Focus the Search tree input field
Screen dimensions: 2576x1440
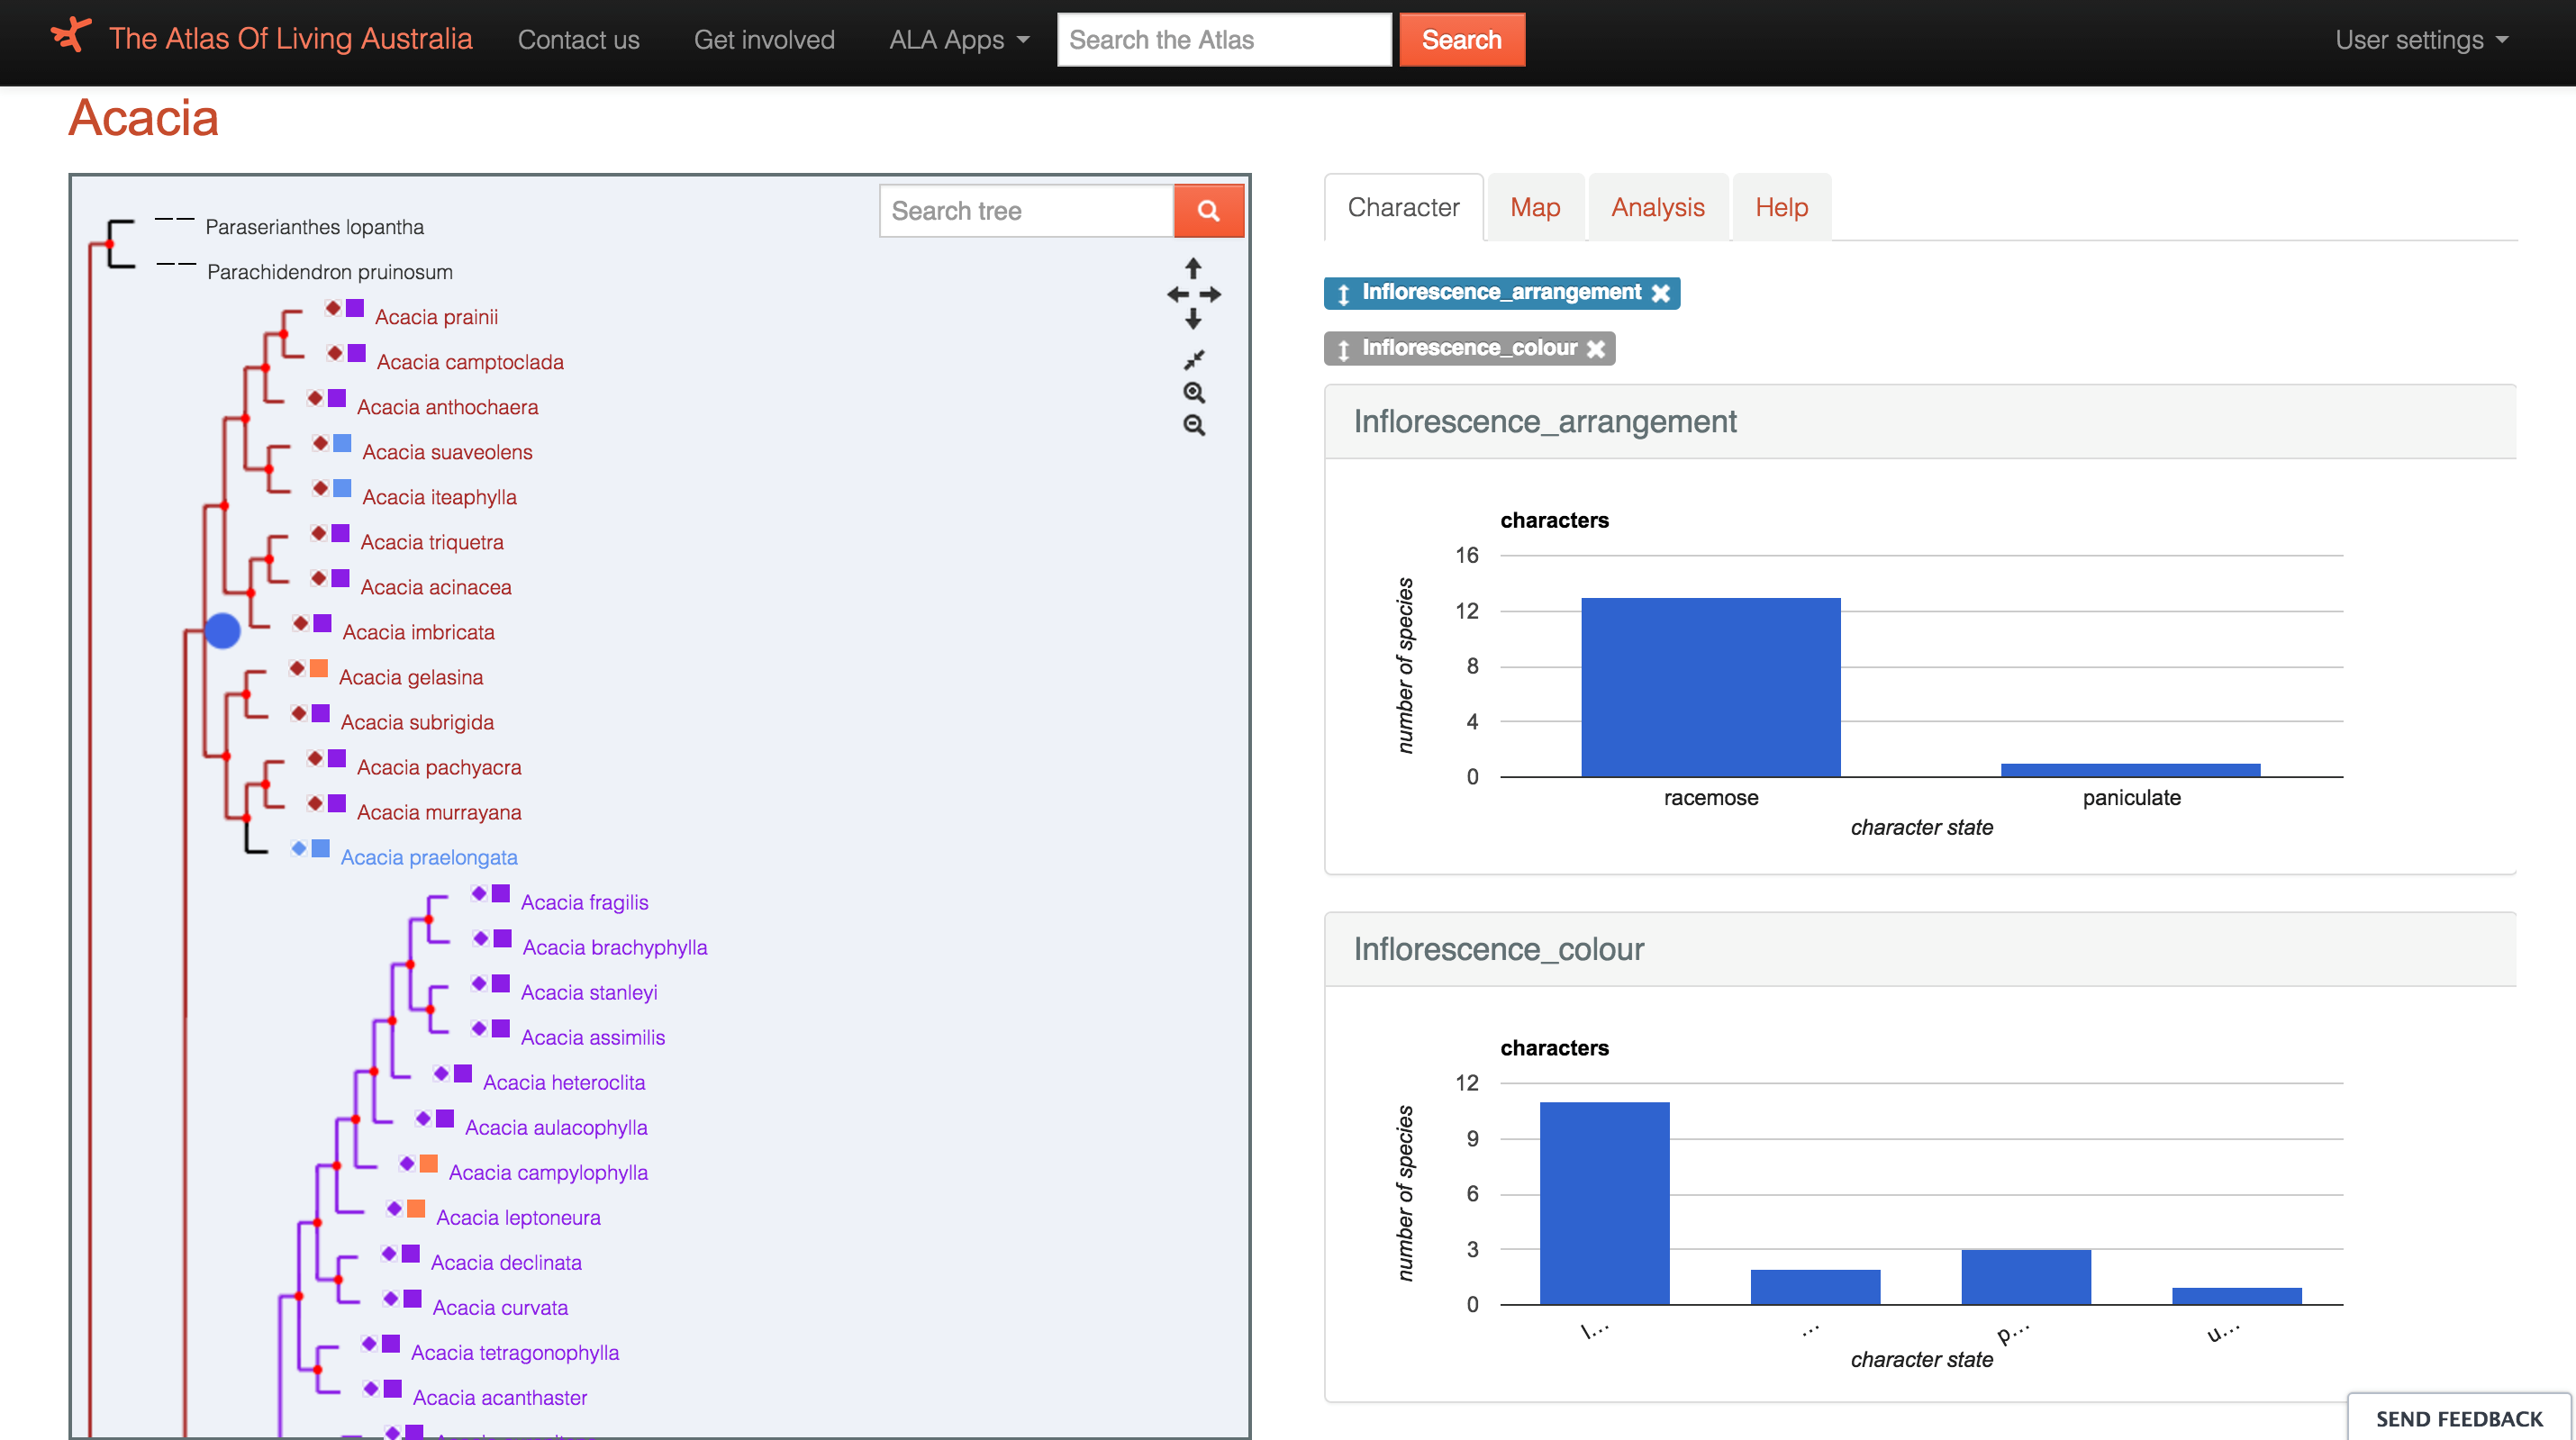click(1026, 211)
